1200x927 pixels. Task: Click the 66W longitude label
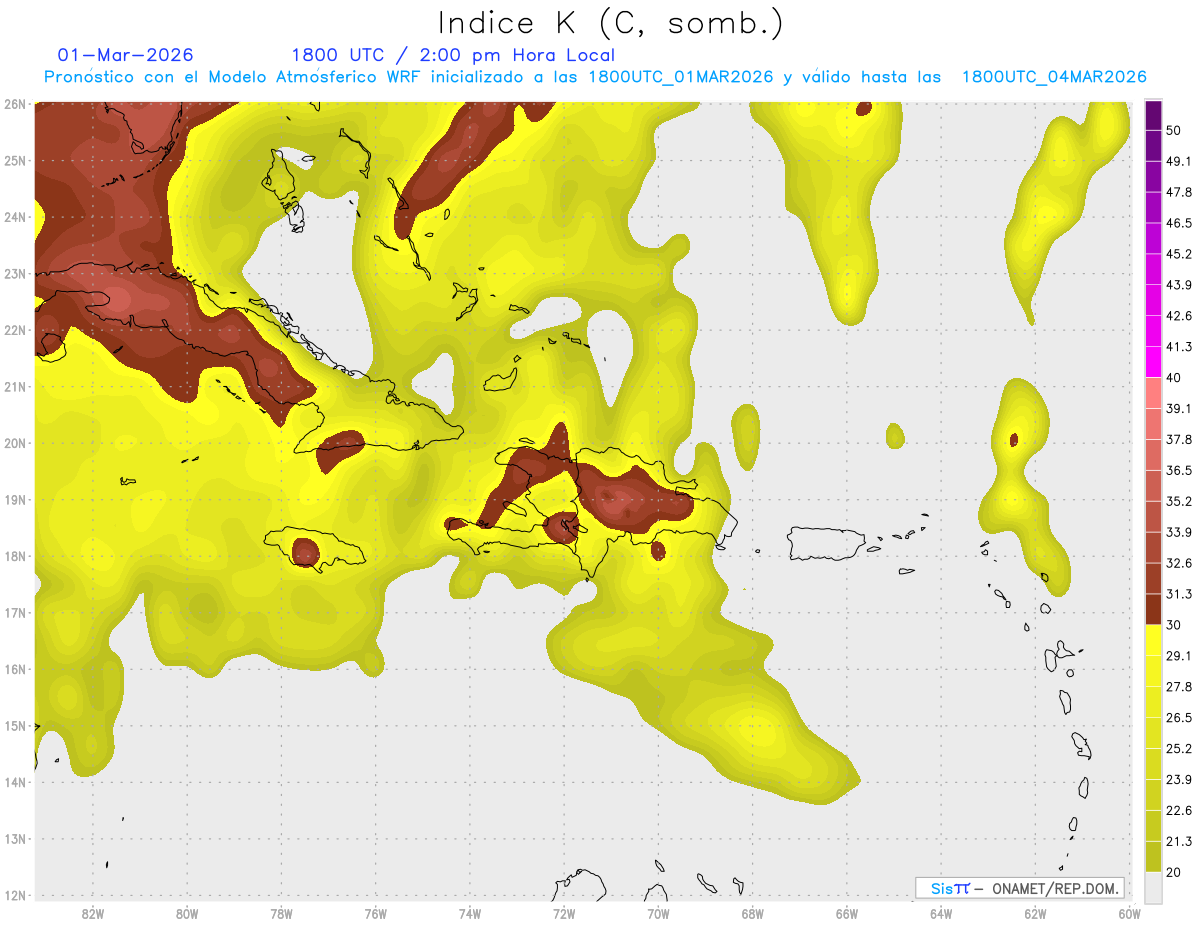pos(847,913)
